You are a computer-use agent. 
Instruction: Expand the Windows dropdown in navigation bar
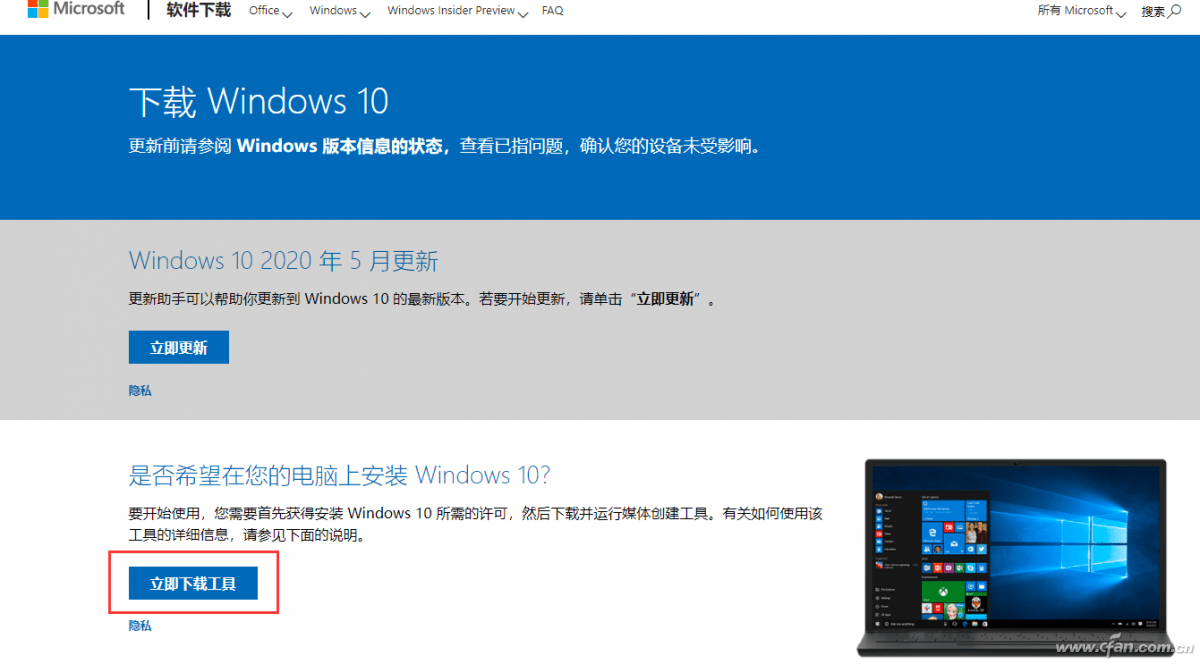pyautogui.click(x=339, y=11)
